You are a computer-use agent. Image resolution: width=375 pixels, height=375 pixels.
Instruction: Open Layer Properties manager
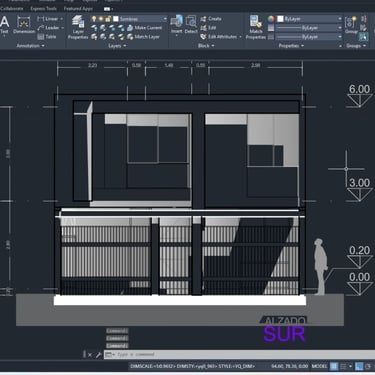[x=78, y=27]
